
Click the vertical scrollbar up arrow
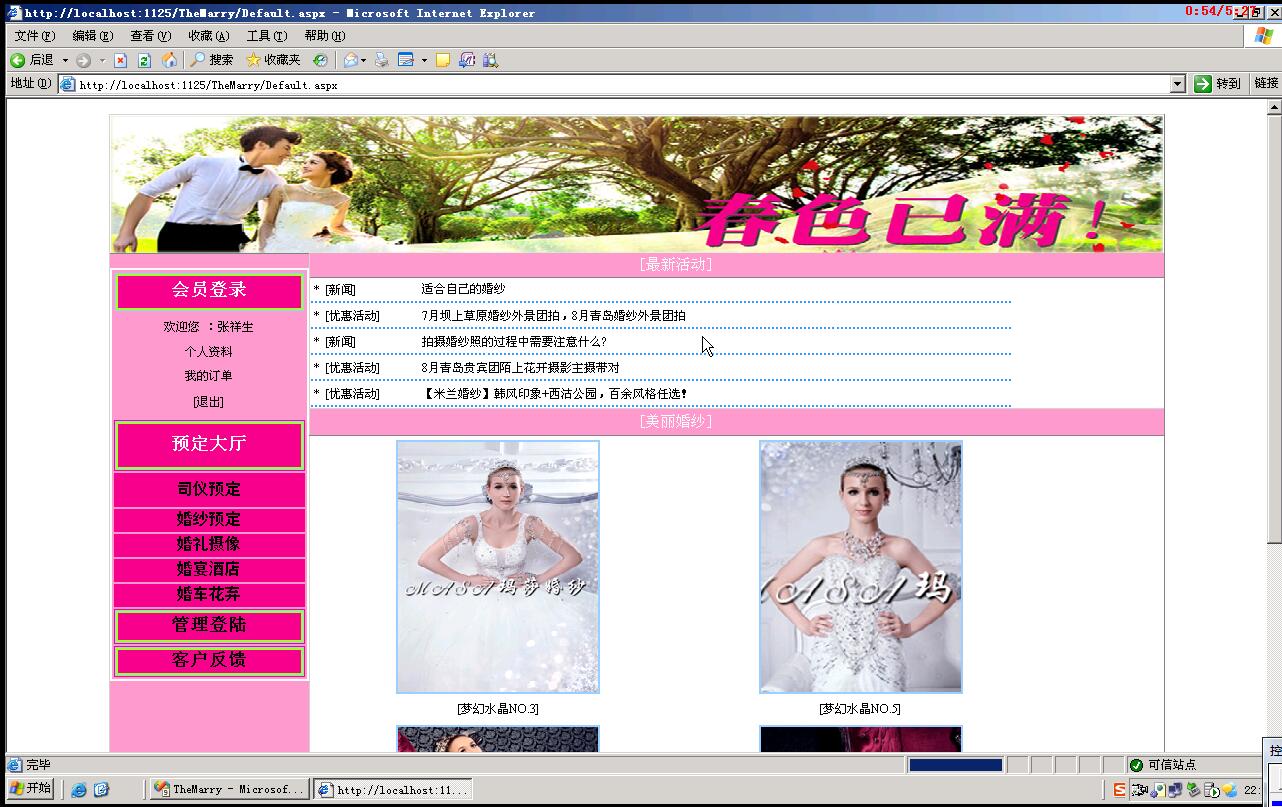(1274, 108)
